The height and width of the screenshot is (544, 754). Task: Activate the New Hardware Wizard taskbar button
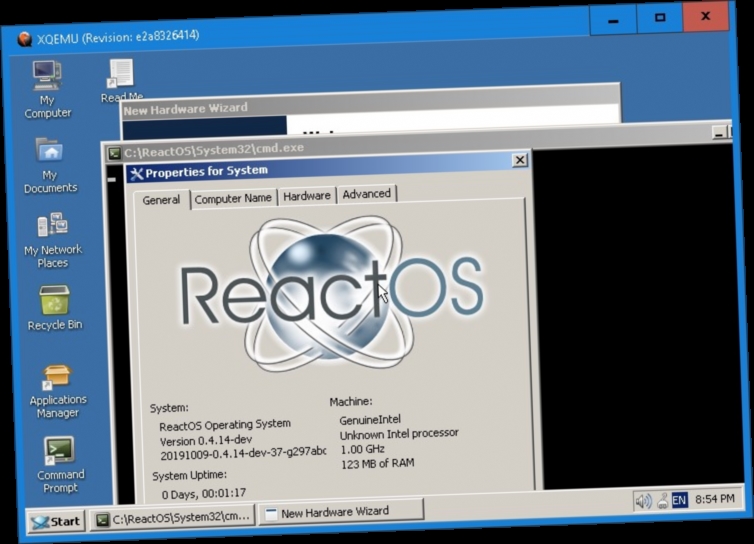[x=341, y=512]
